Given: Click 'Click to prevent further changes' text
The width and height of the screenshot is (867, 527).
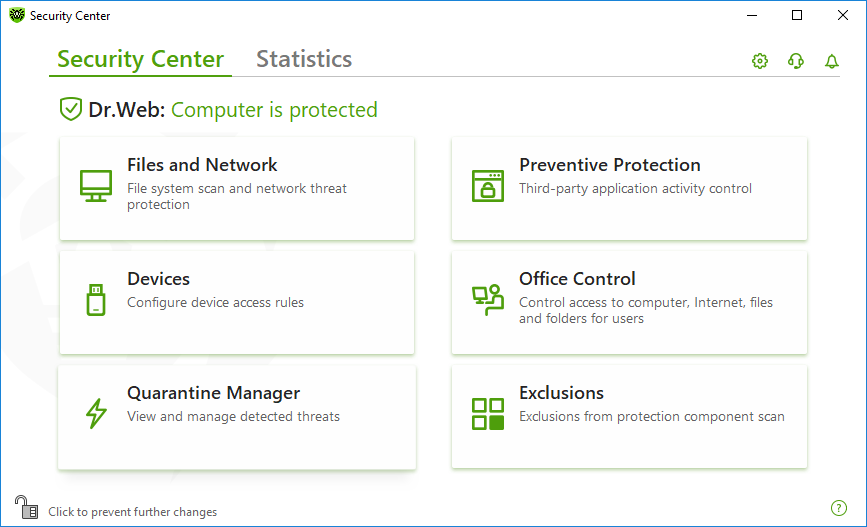Looking at the screenshot, I should pyautogui.click(x=133, y=512).
